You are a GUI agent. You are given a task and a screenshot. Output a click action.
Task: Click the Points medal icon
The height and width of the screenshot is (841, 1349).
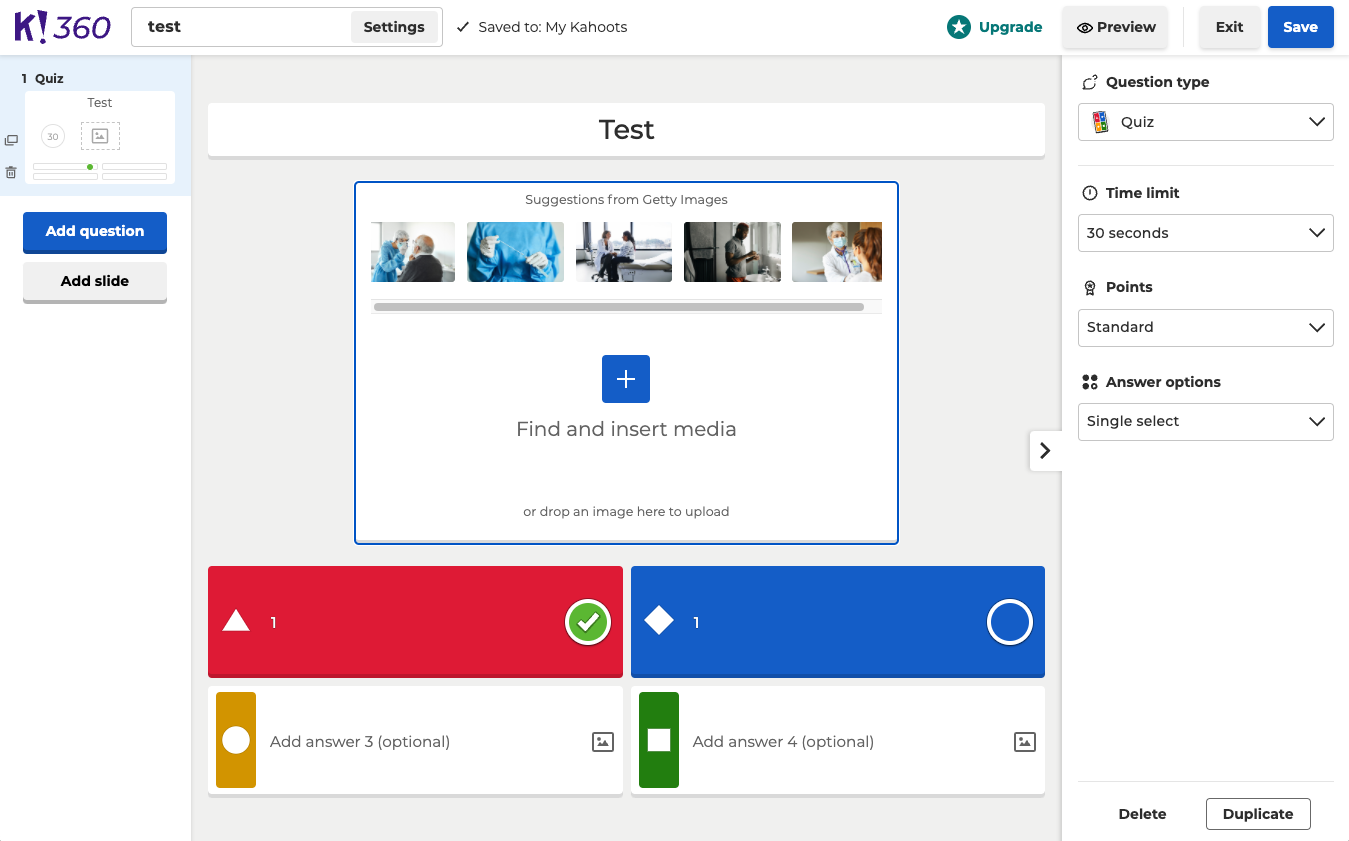pos(1090,287)
